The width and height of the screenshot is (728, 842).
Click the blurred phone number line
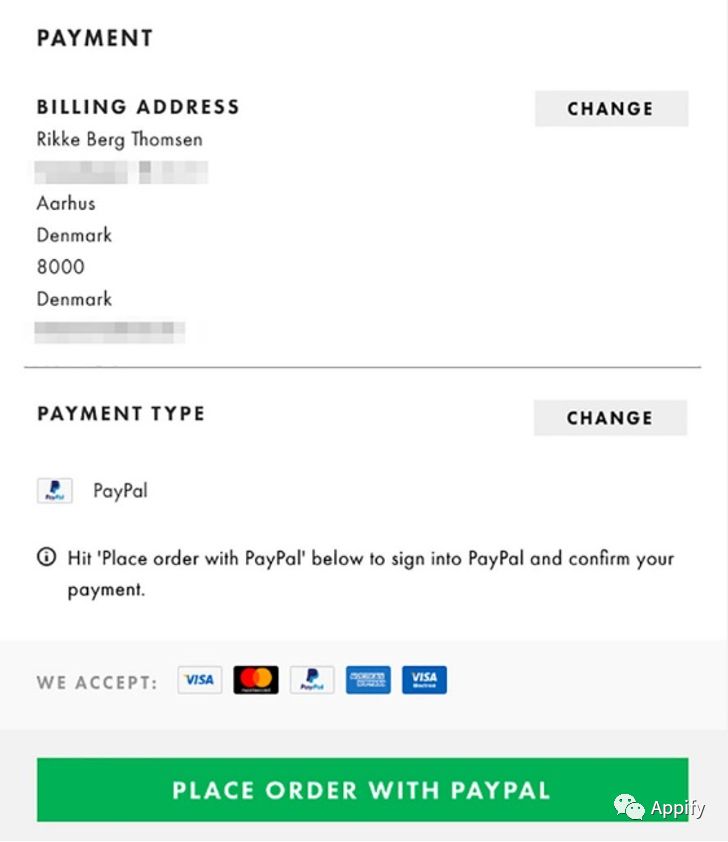(110, 330)
